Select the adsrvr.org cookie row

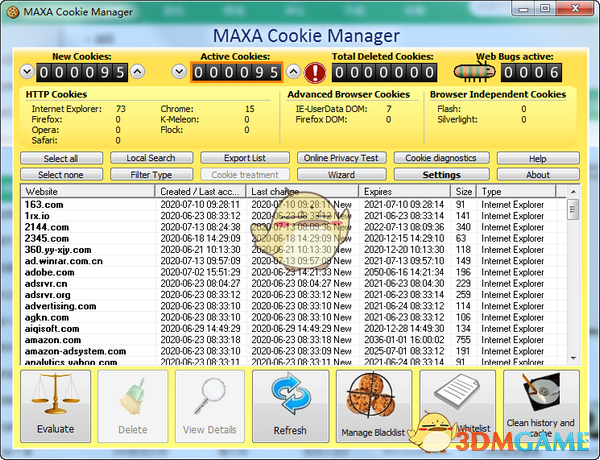click(x=294, y=295)
